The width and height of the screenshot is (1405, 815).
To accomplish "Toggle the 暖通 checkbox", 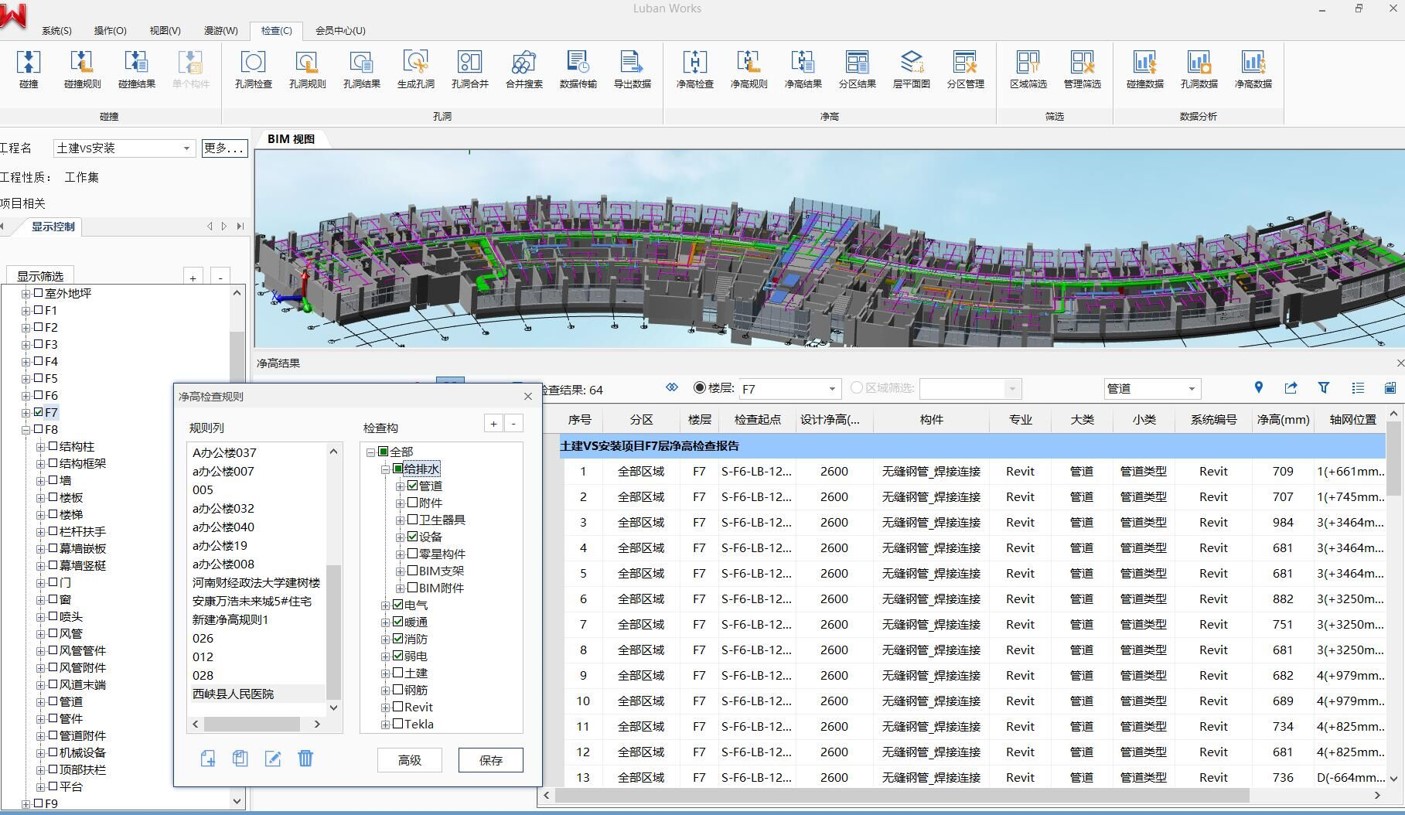I will (x=398, y=622).
